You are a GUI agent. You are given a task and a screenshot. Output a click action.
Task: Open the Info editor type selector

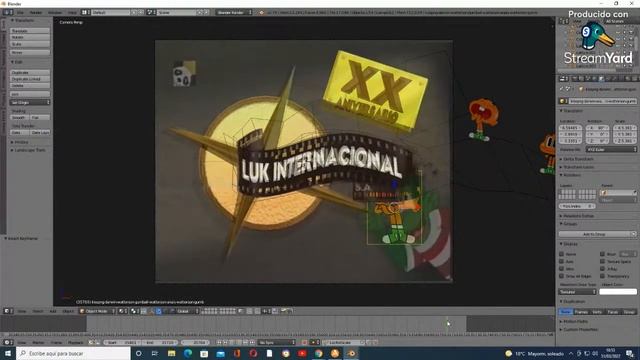click(8, 12)
